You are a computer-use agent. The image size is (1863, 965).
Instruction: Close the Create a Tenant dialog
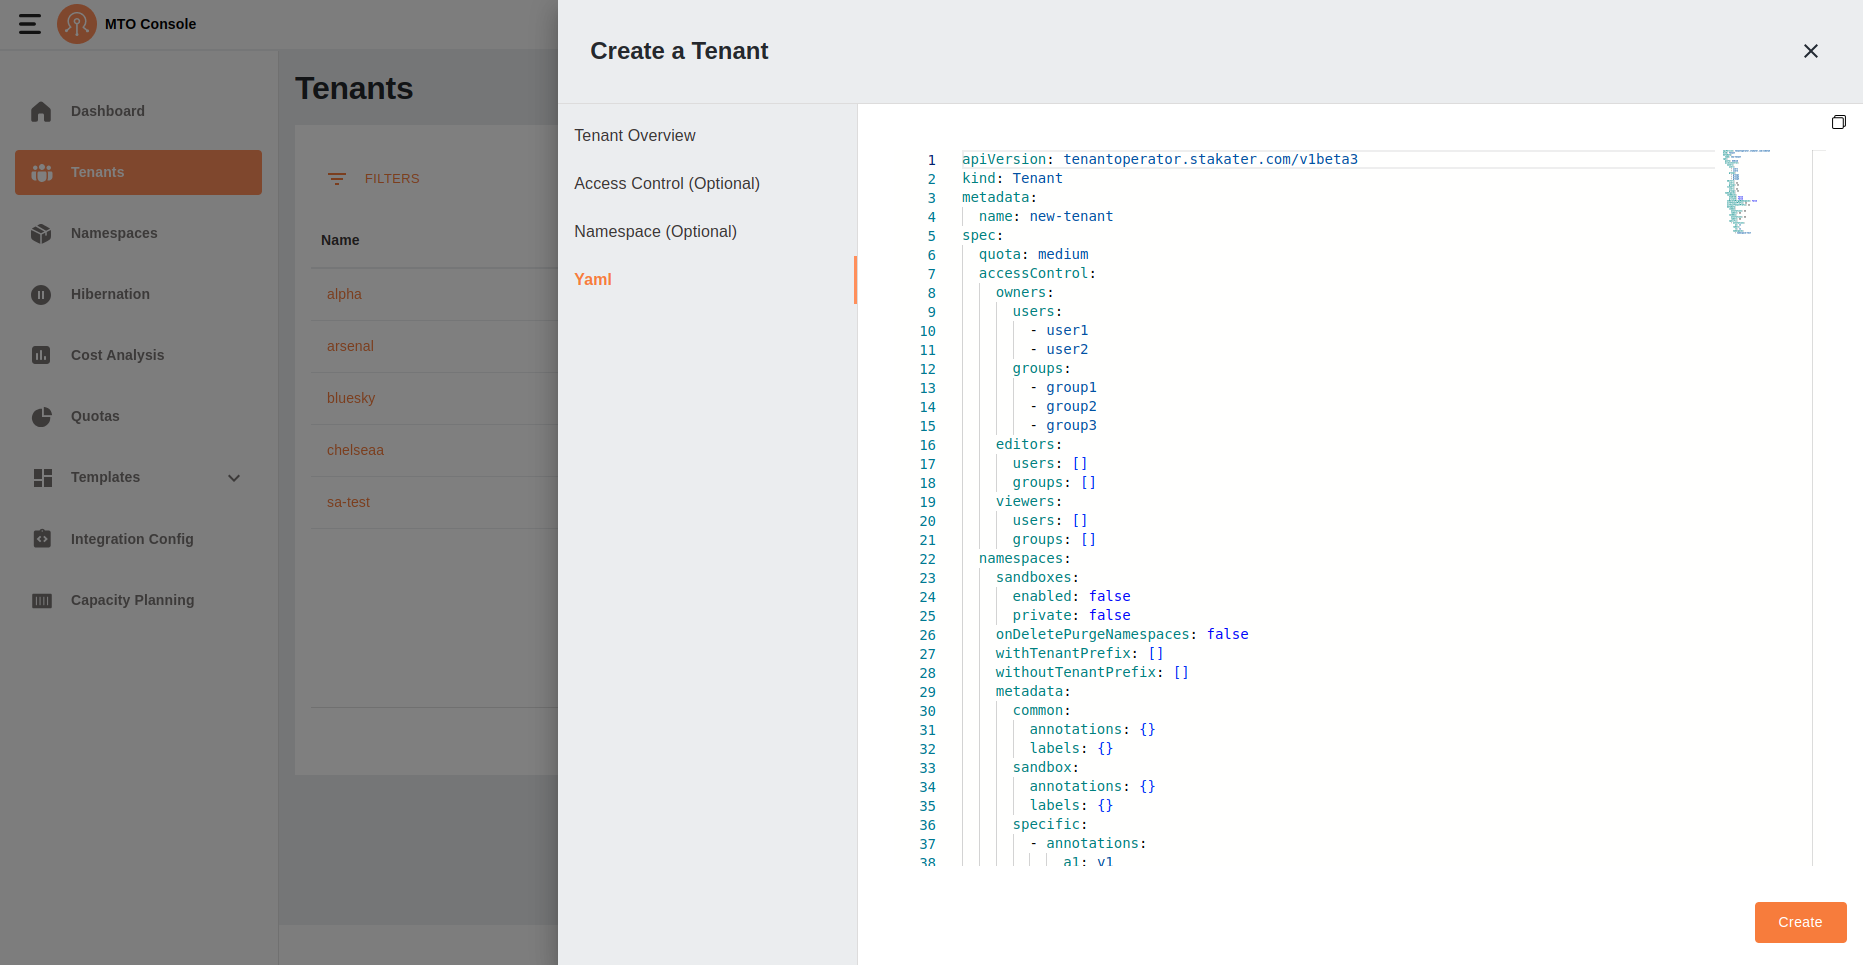(1811, 51)
